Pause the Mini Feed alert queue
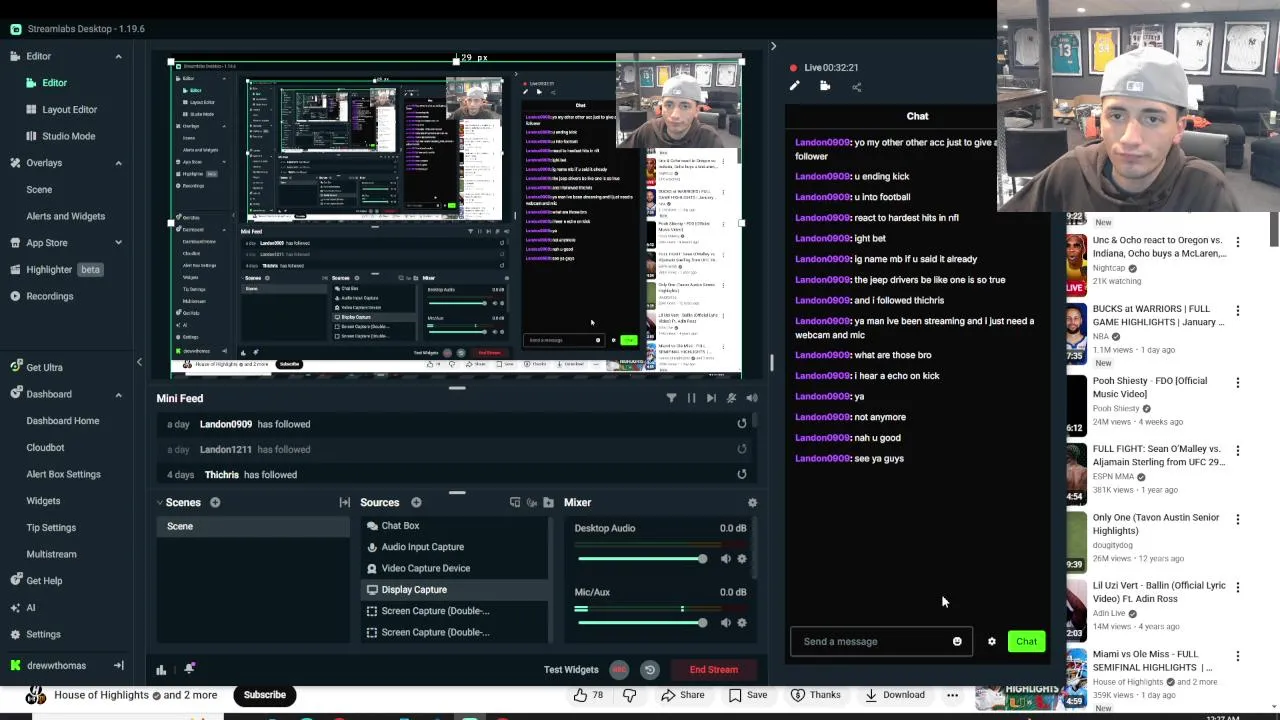The height and width of the screenshot is (720, 1280). tap(691, 398)
